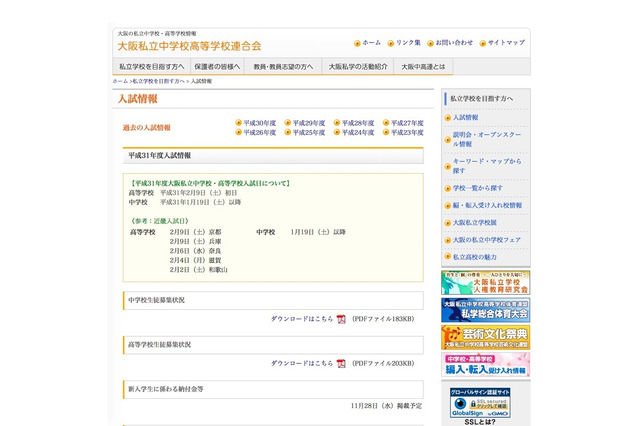Open 平成26年度 past exam info
This screenshot has width=640, height=426.
coord(260,133)
